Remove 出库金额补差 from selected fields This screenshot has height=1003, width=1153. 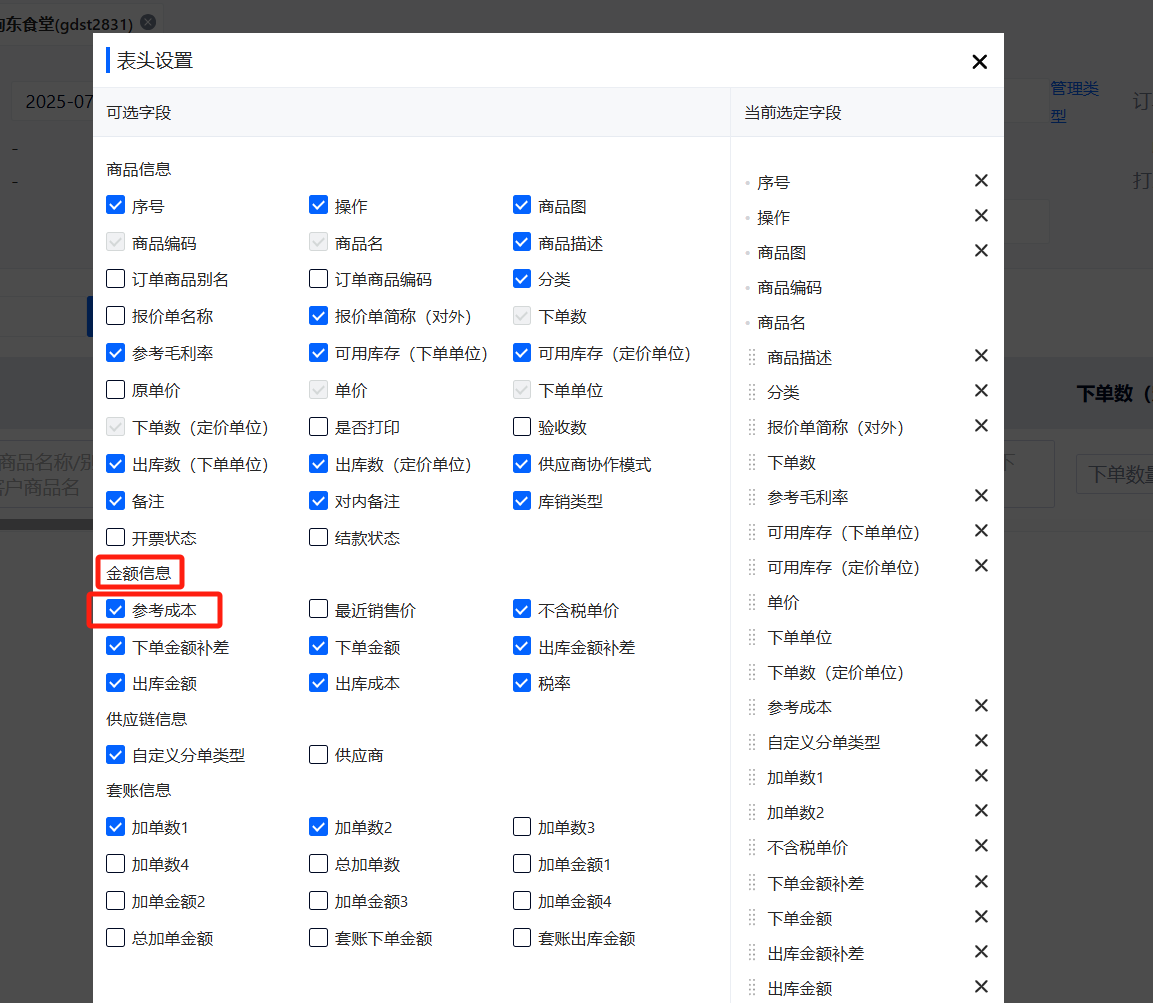point(981,952)
